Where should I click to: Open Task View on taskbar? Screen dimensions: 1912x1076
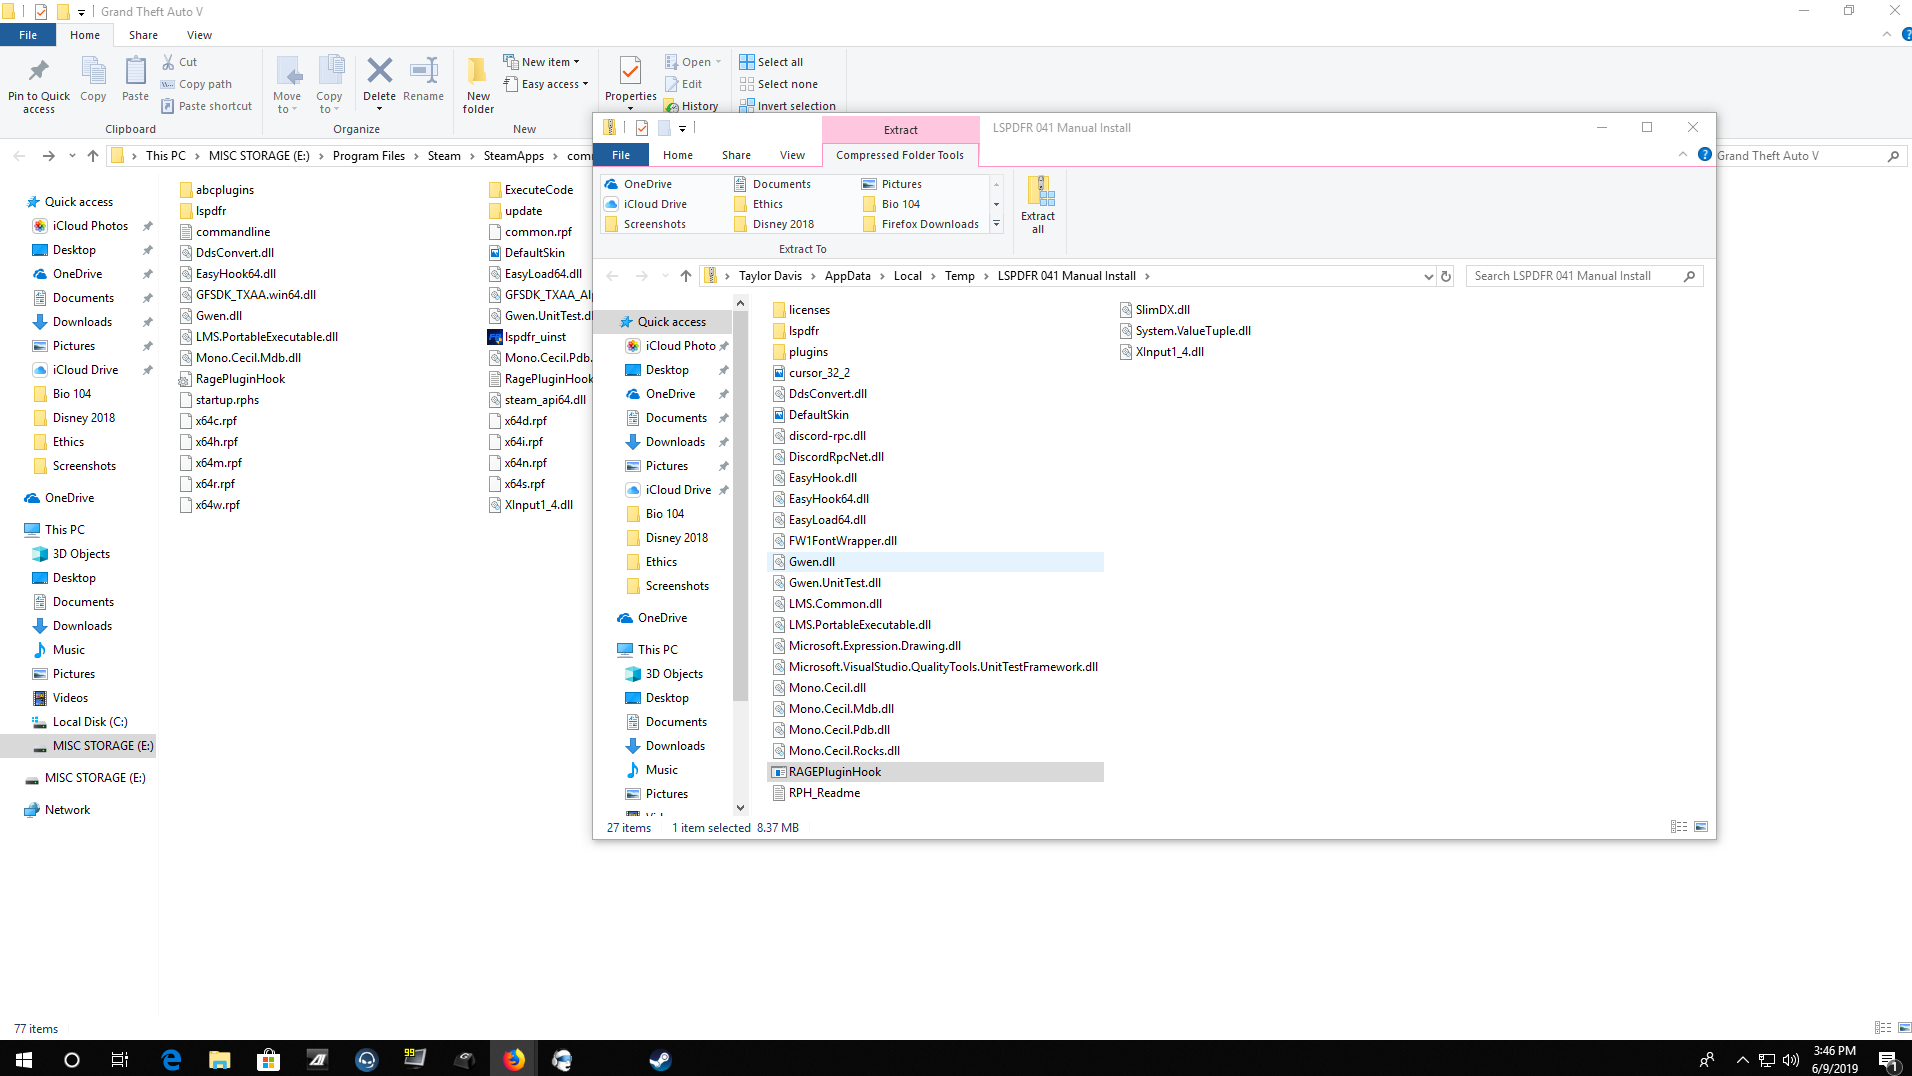pos(120,1059)
